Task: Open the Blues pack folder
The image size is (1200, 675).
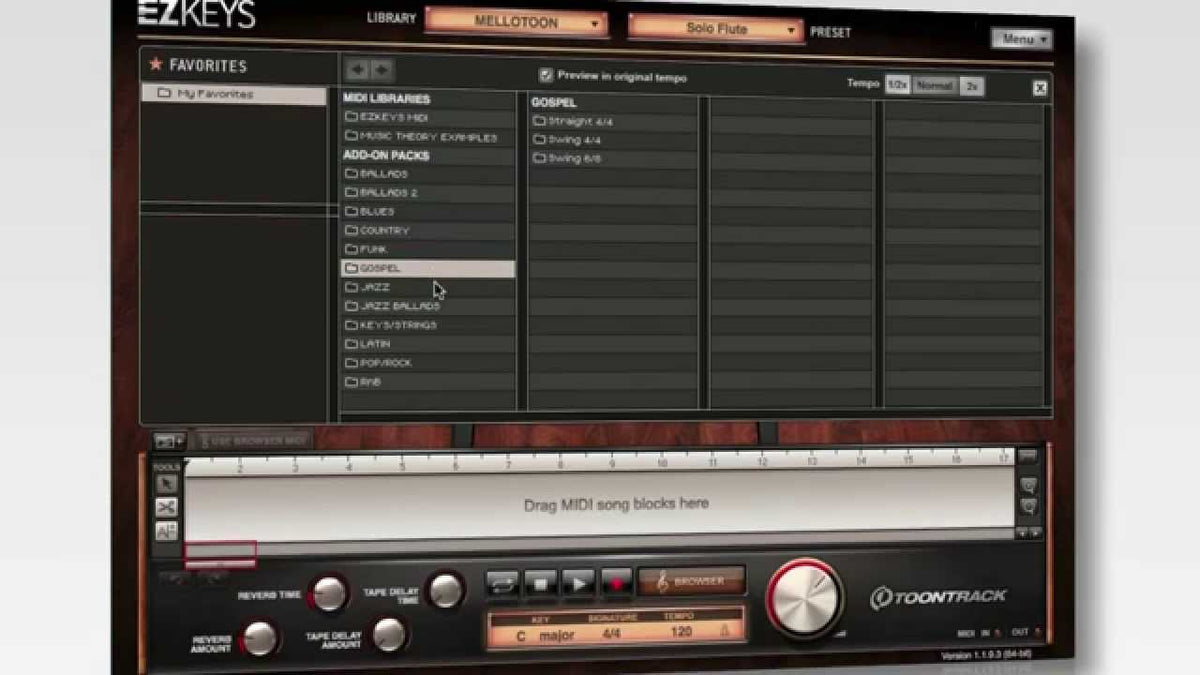Action: point(428,212)
